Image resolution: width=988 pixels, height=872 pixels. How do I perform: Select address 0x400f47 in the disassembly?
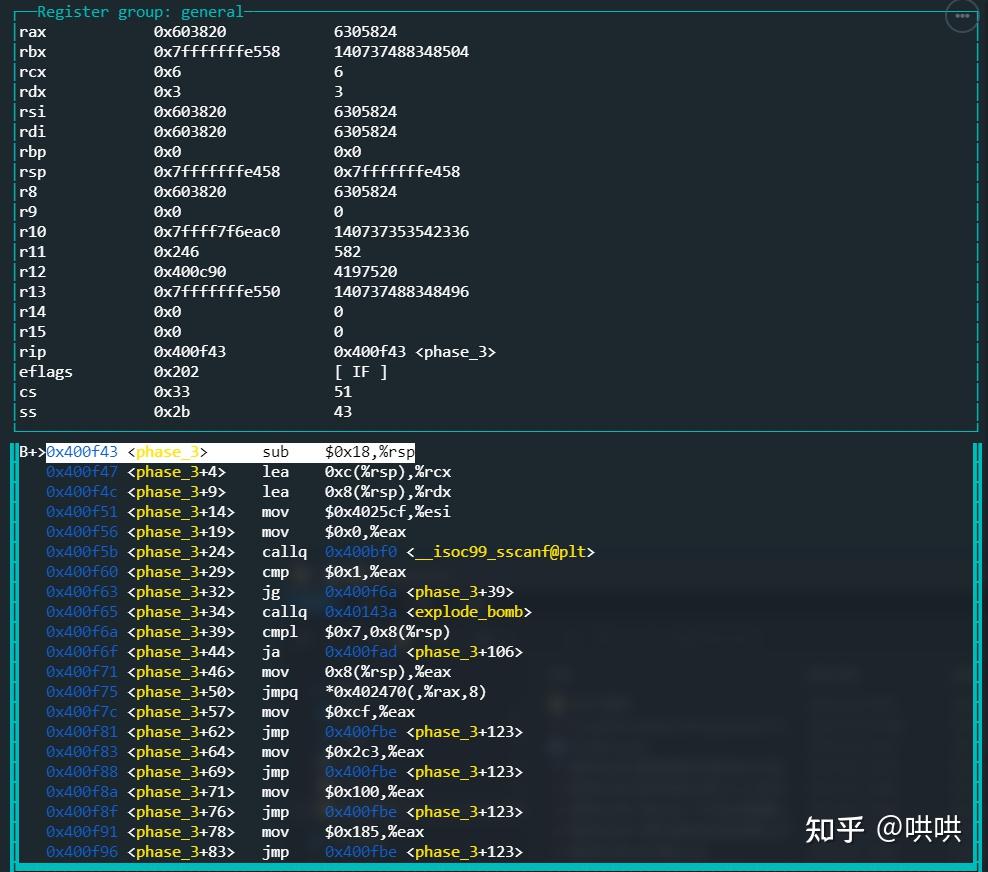tap(82, 471)
